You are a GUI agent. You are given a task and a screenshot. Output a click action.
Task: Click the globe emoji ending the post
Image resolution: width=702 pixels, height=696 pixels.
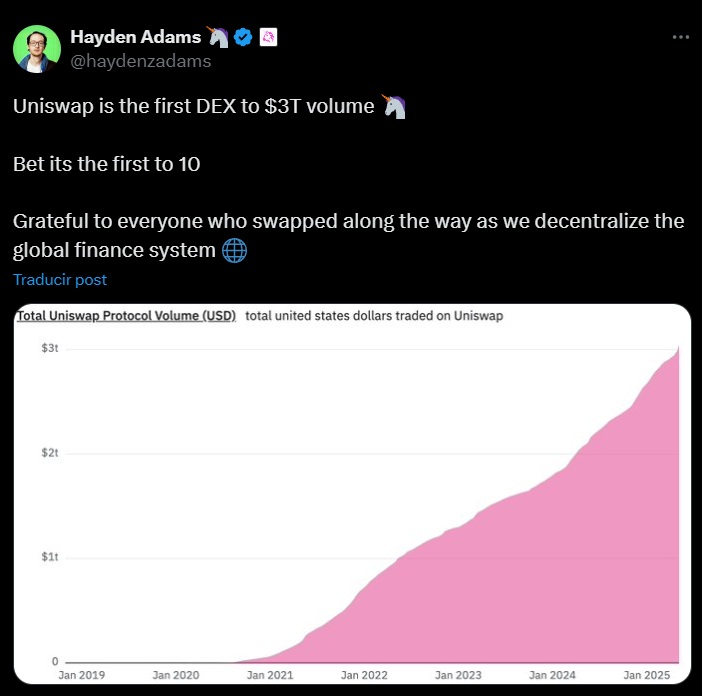pyautogui.click(x=234, y=250)
